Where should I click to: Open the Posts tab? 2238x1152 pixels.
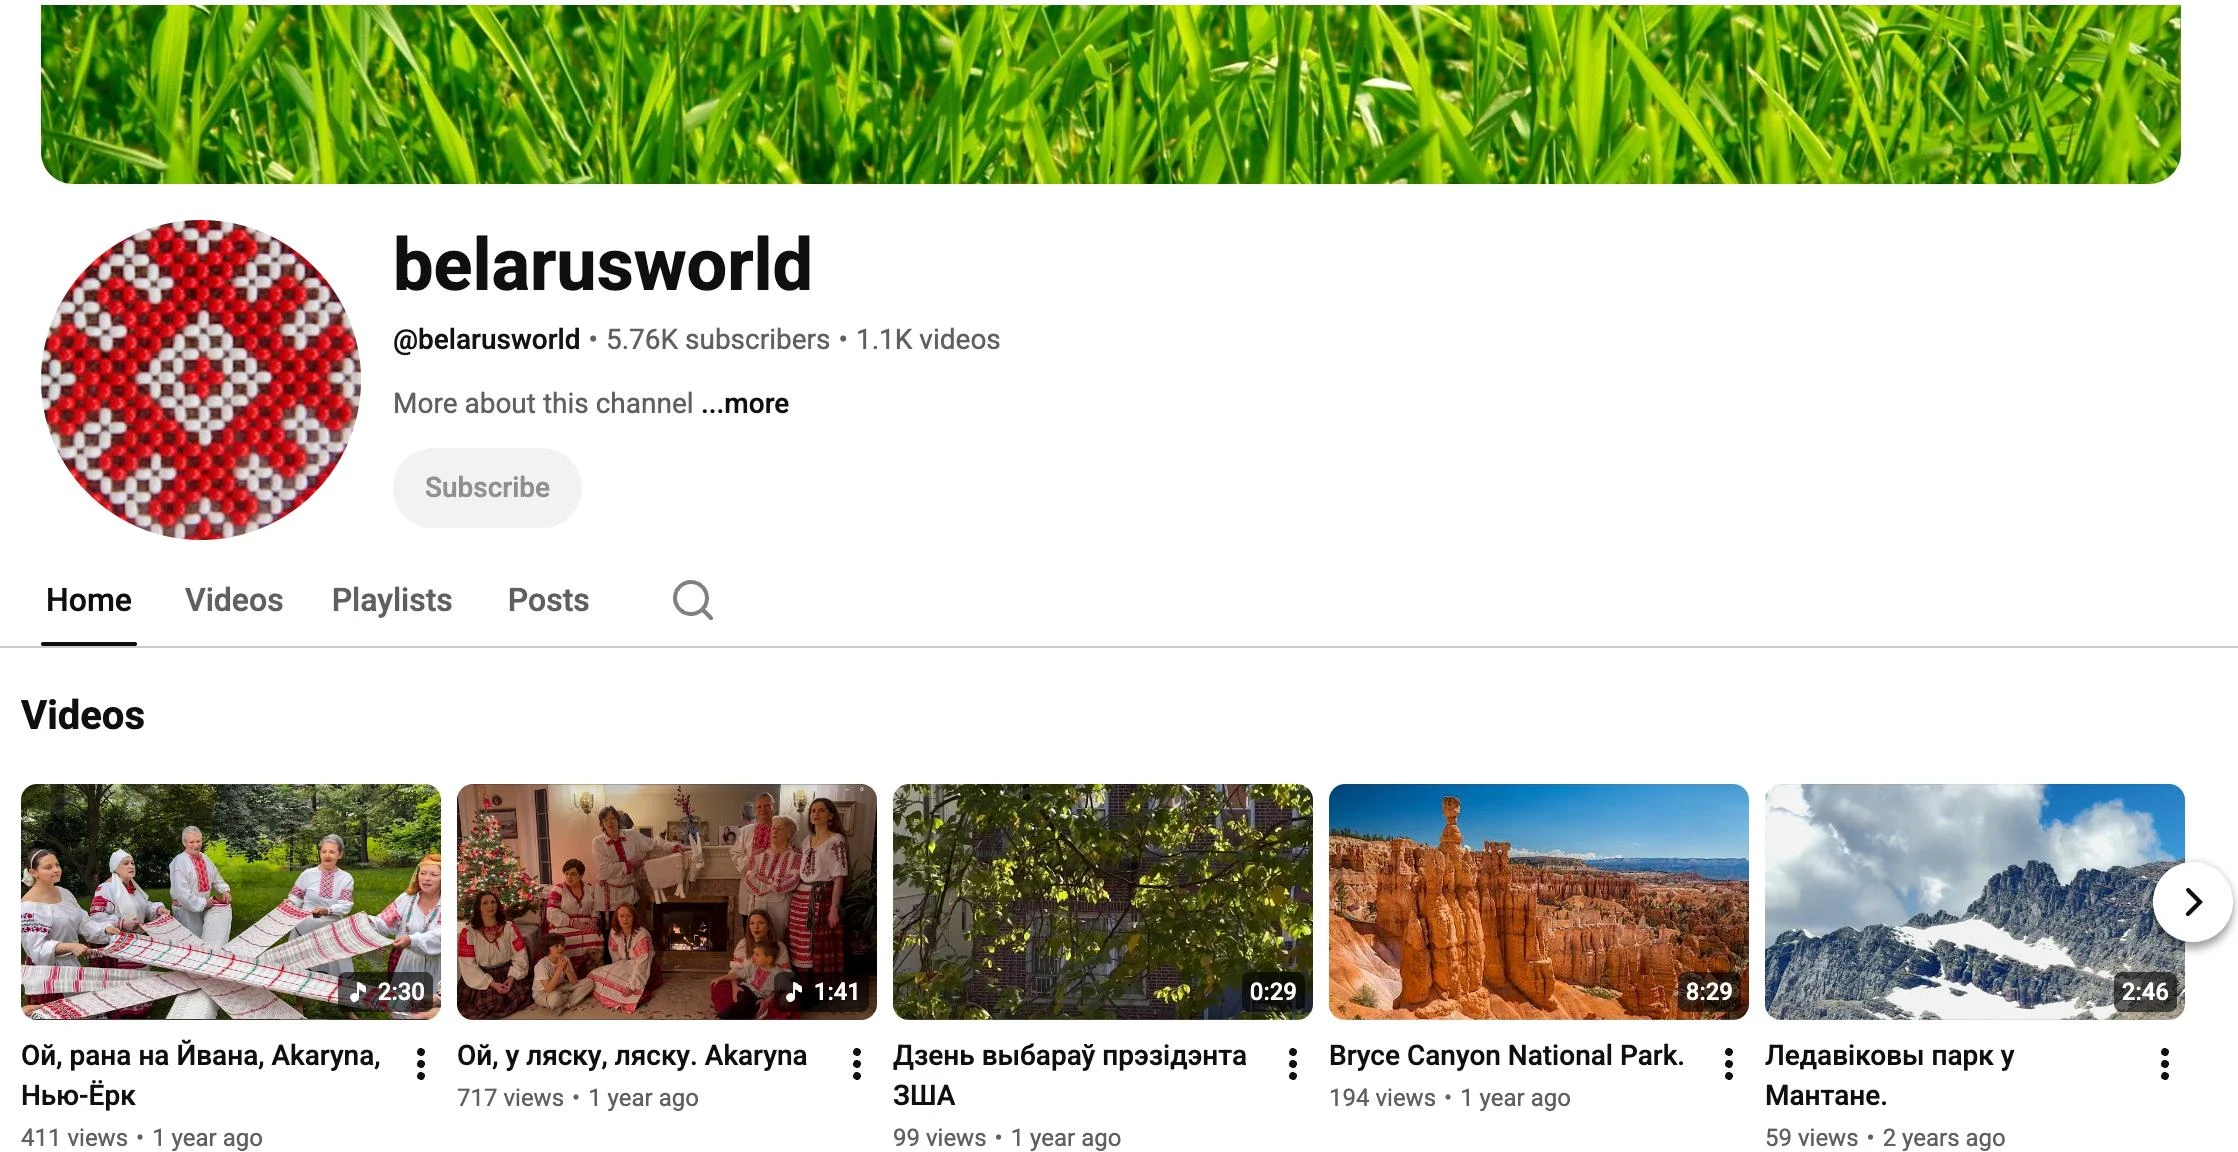coord(548,600)
